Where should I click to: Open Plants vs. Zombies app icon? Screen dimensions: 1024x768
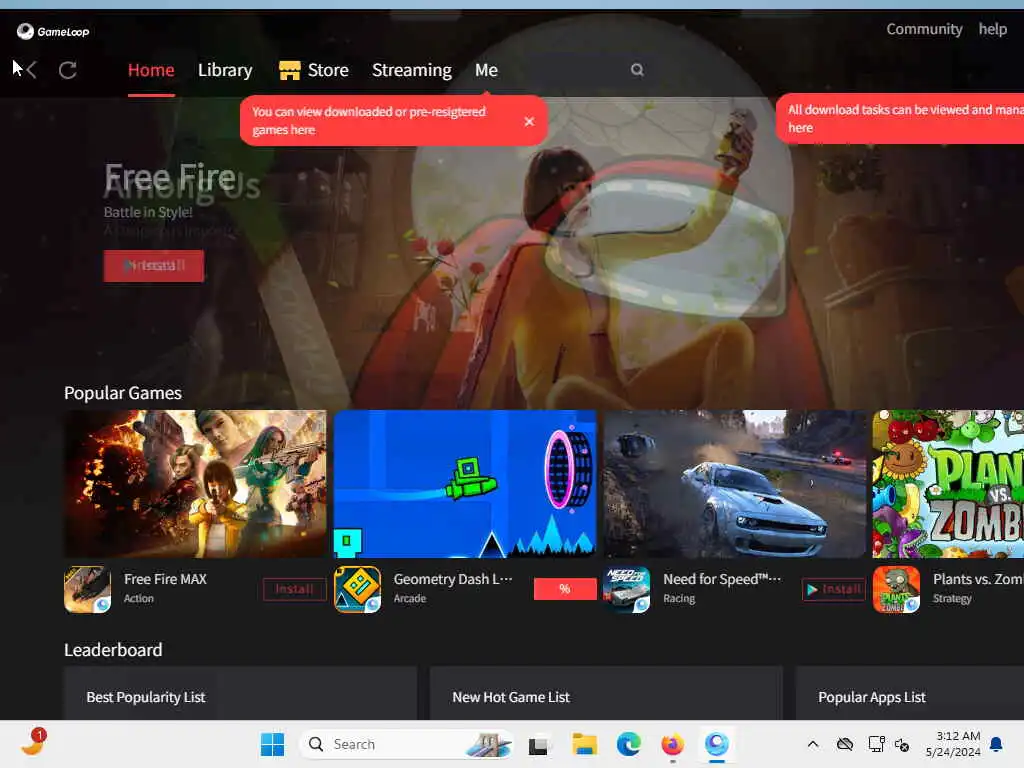coord(897,589)
